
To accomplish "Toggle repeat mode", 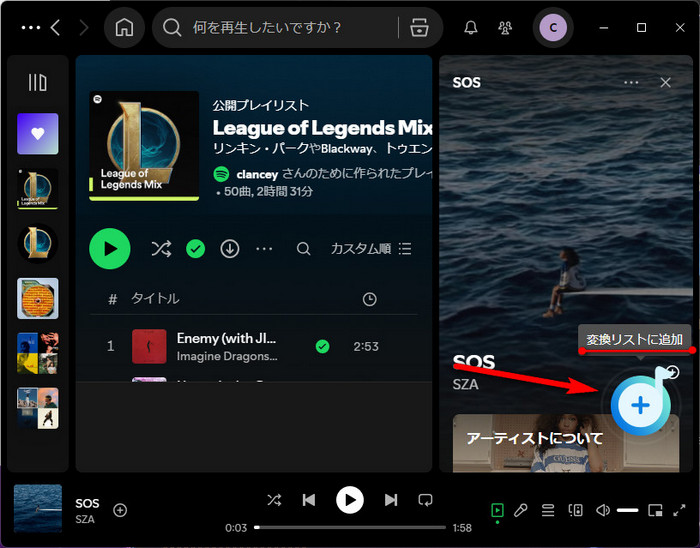I will point(425,500).
